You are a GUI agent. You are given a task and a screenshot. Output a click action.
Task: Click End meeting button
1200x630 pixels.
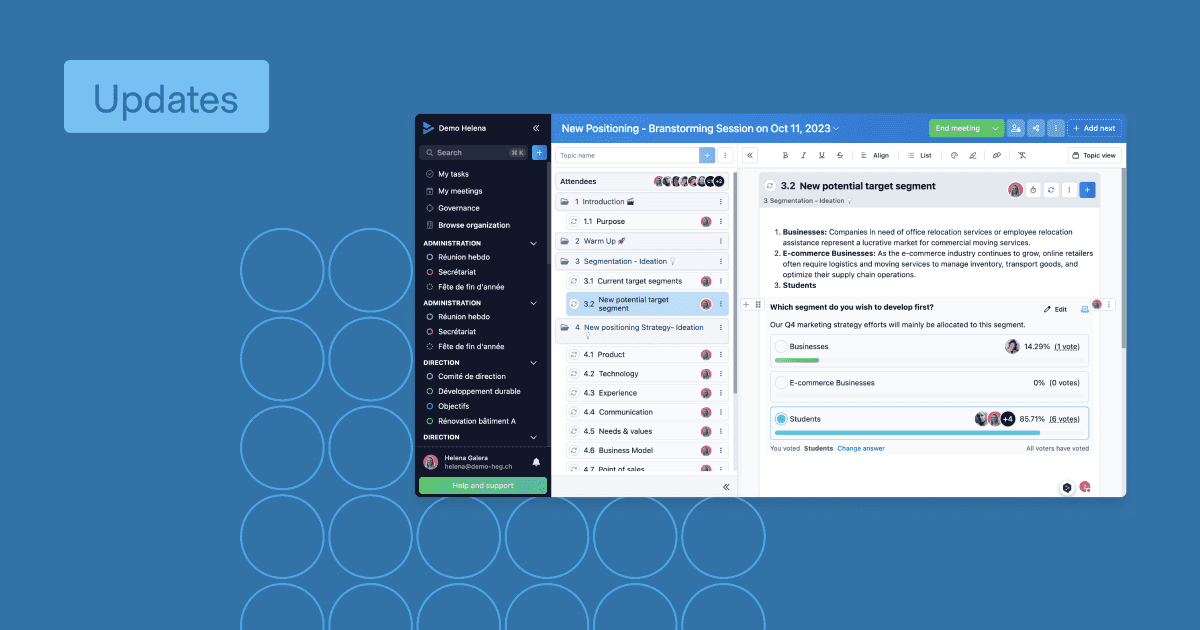pos(958,128)
